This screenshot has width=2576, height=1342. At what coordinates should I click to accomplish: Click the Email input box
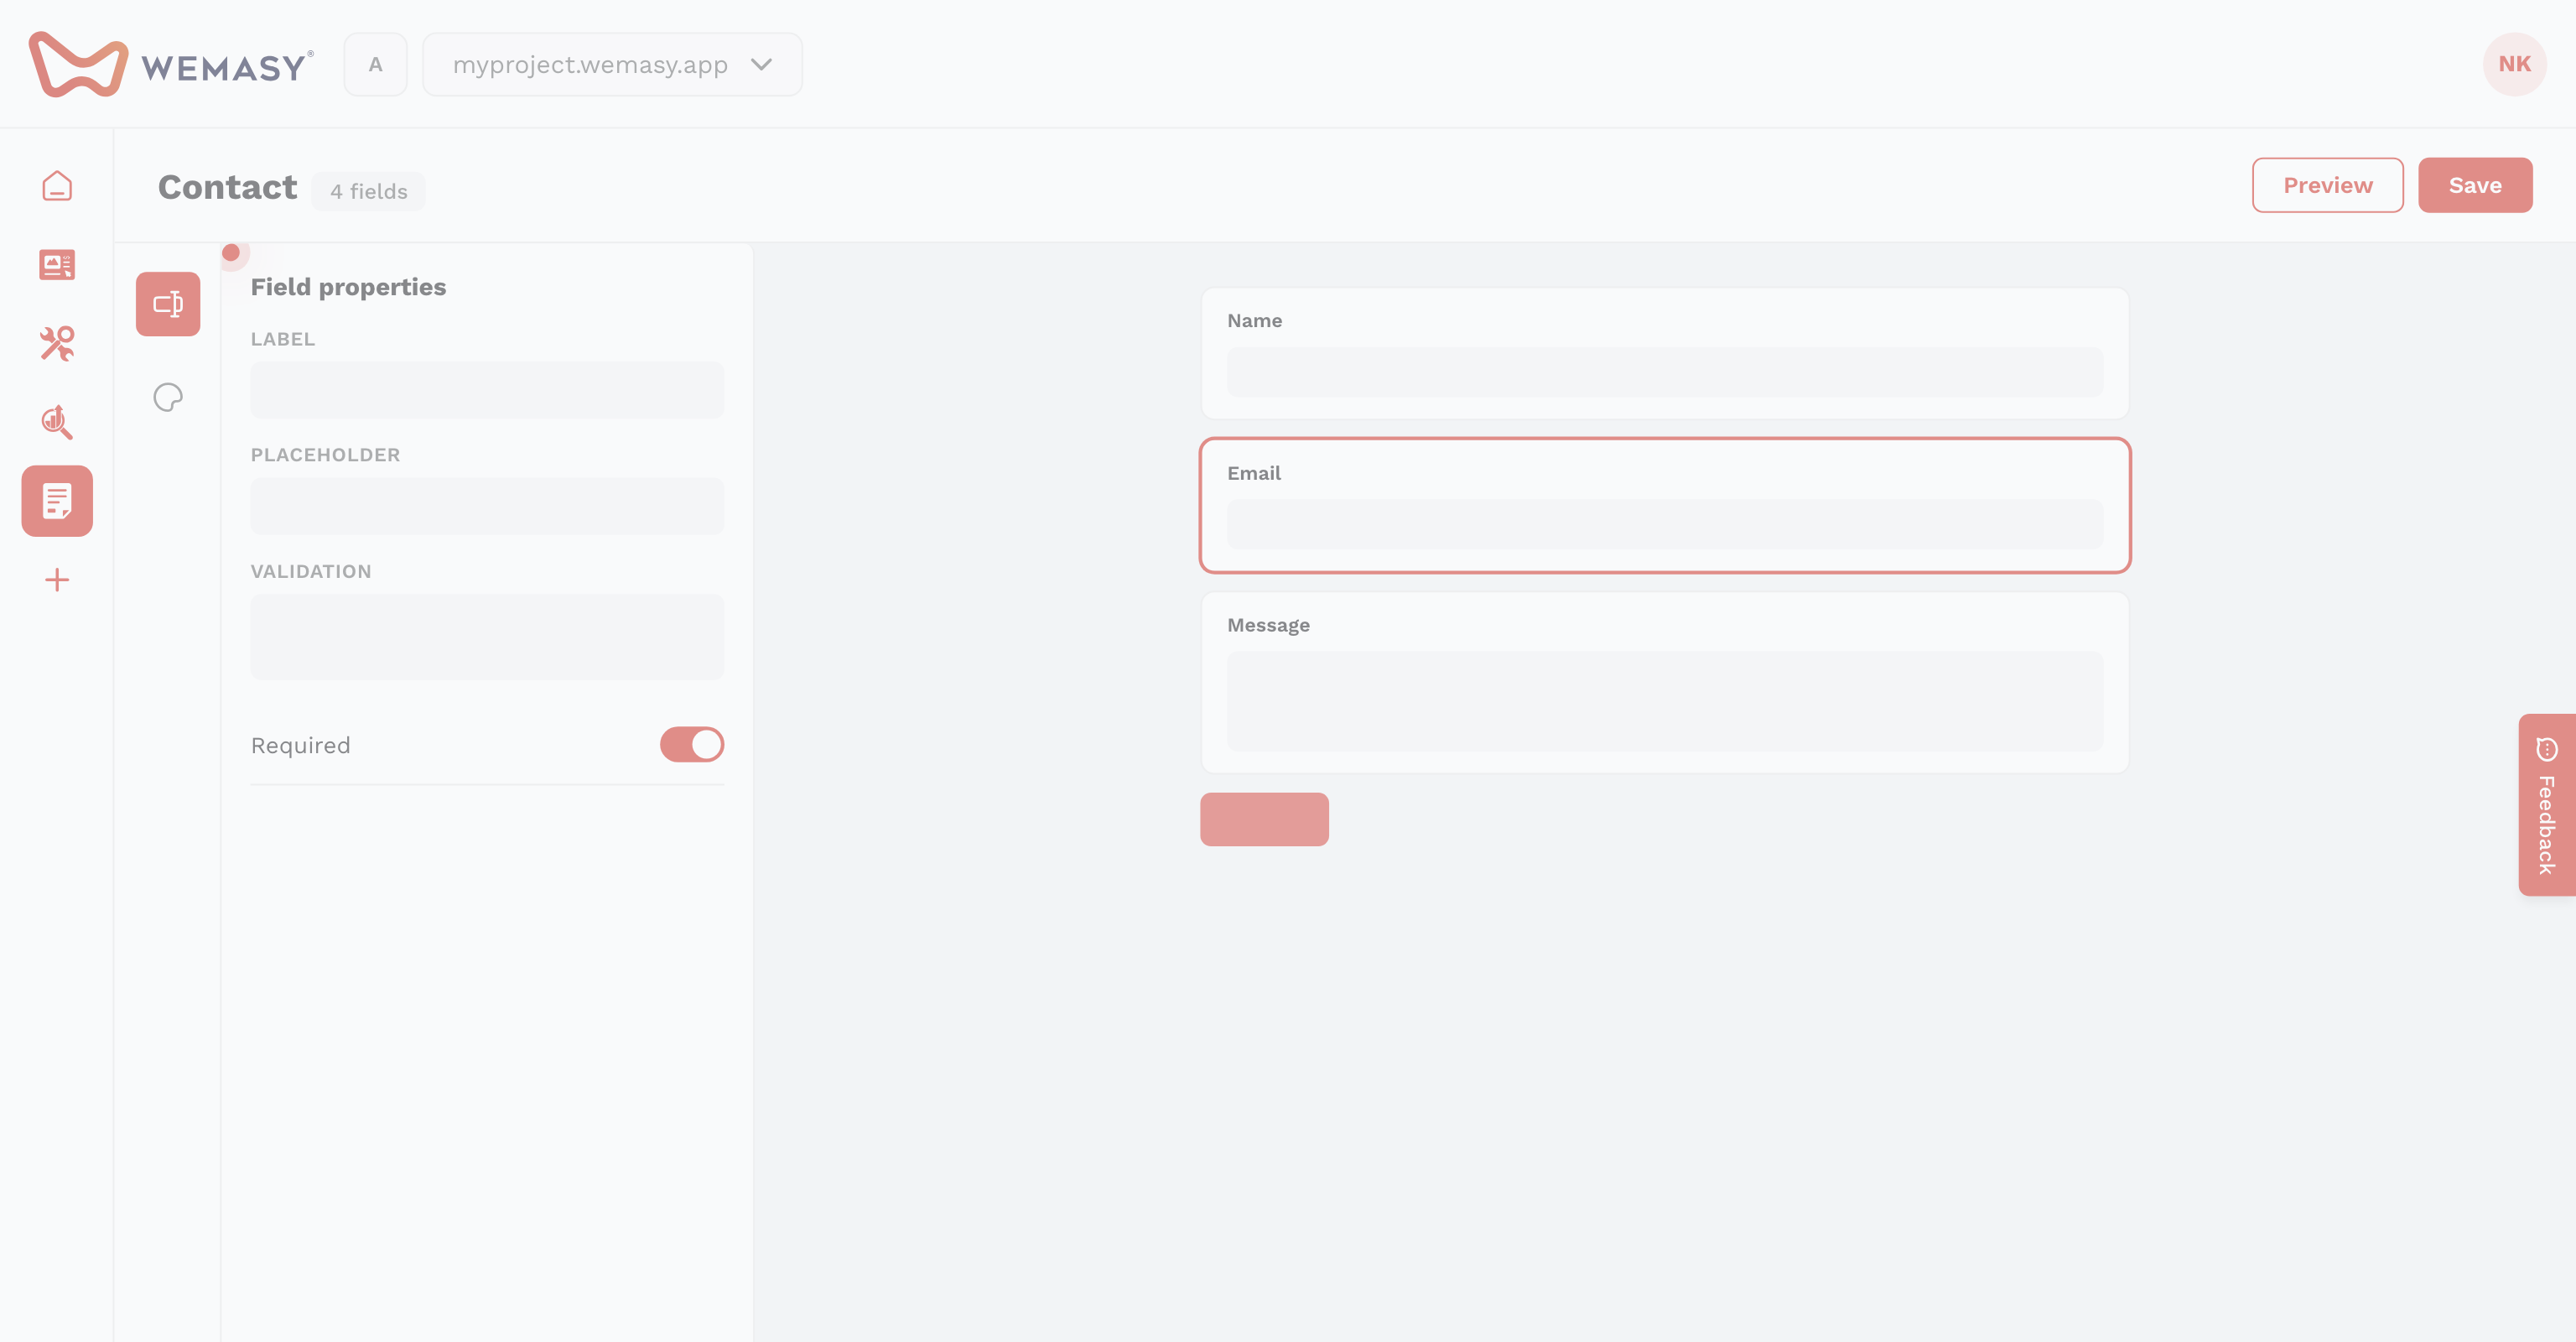click(1665, 524)
